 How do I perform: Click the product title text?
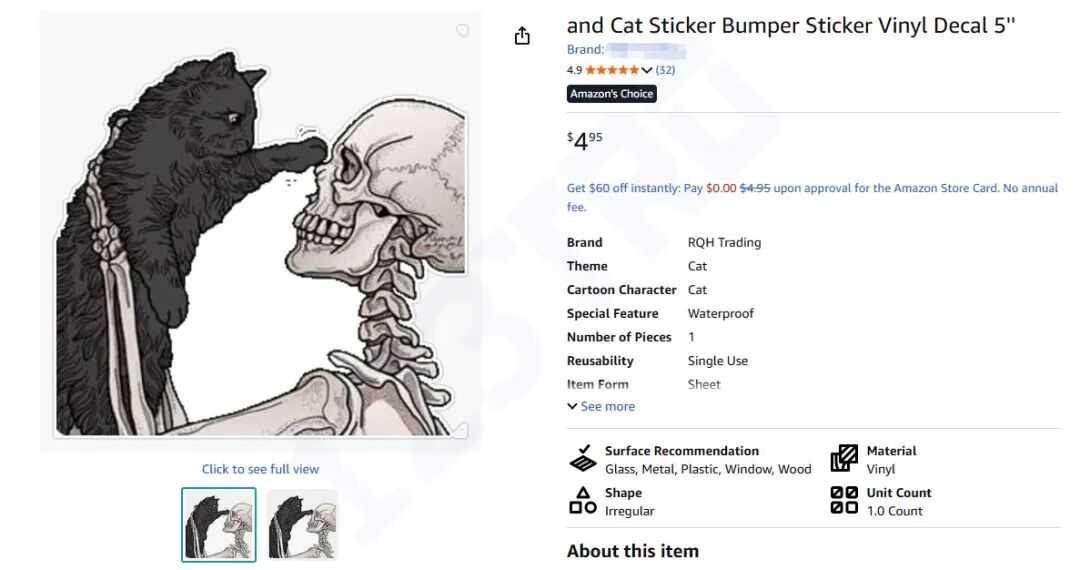pos(790,26)
